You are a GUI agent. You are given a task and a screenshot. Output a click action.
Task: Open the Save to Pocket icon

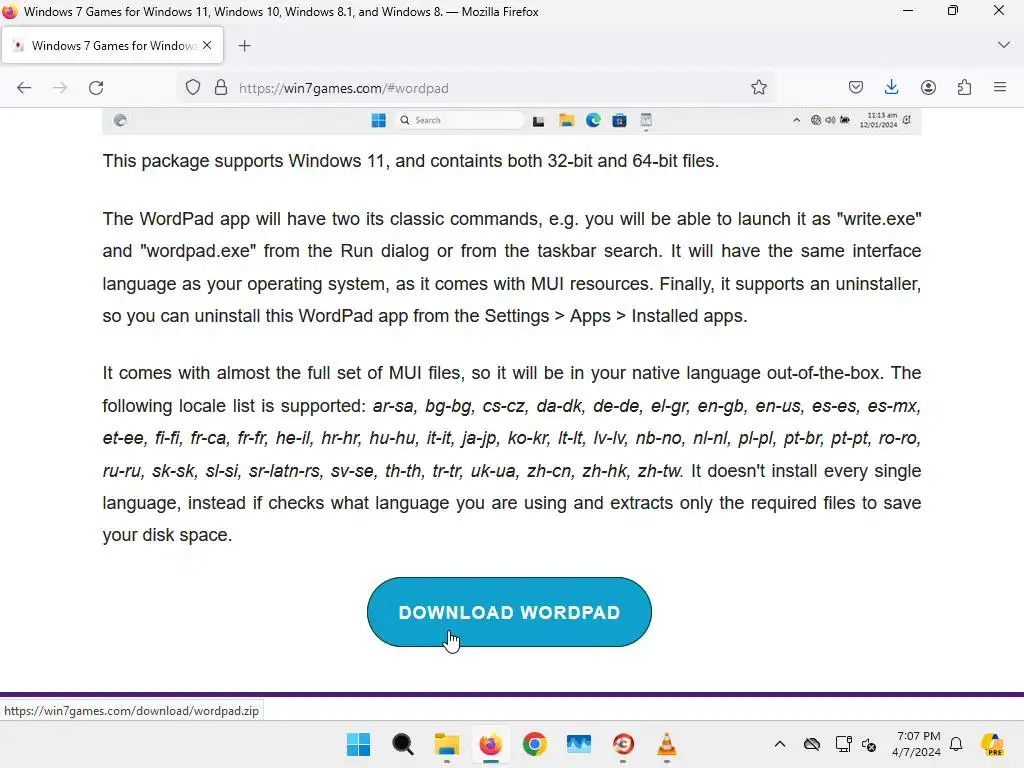[x=856, y=88]
